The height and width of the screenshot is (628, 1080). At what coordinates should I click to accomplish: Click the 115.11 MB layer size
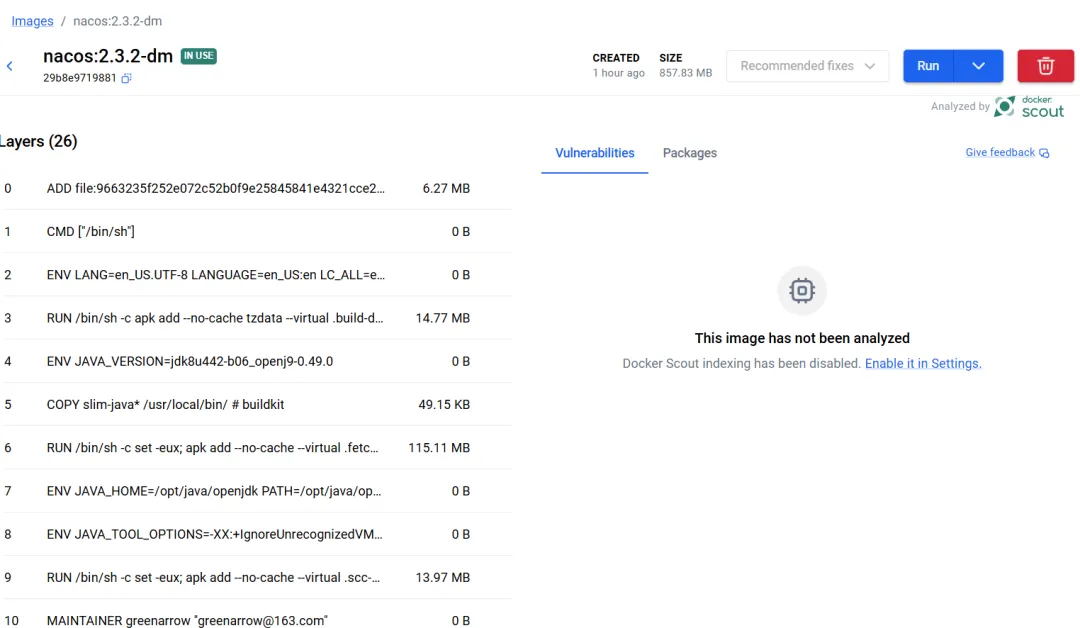pos(439,448)
